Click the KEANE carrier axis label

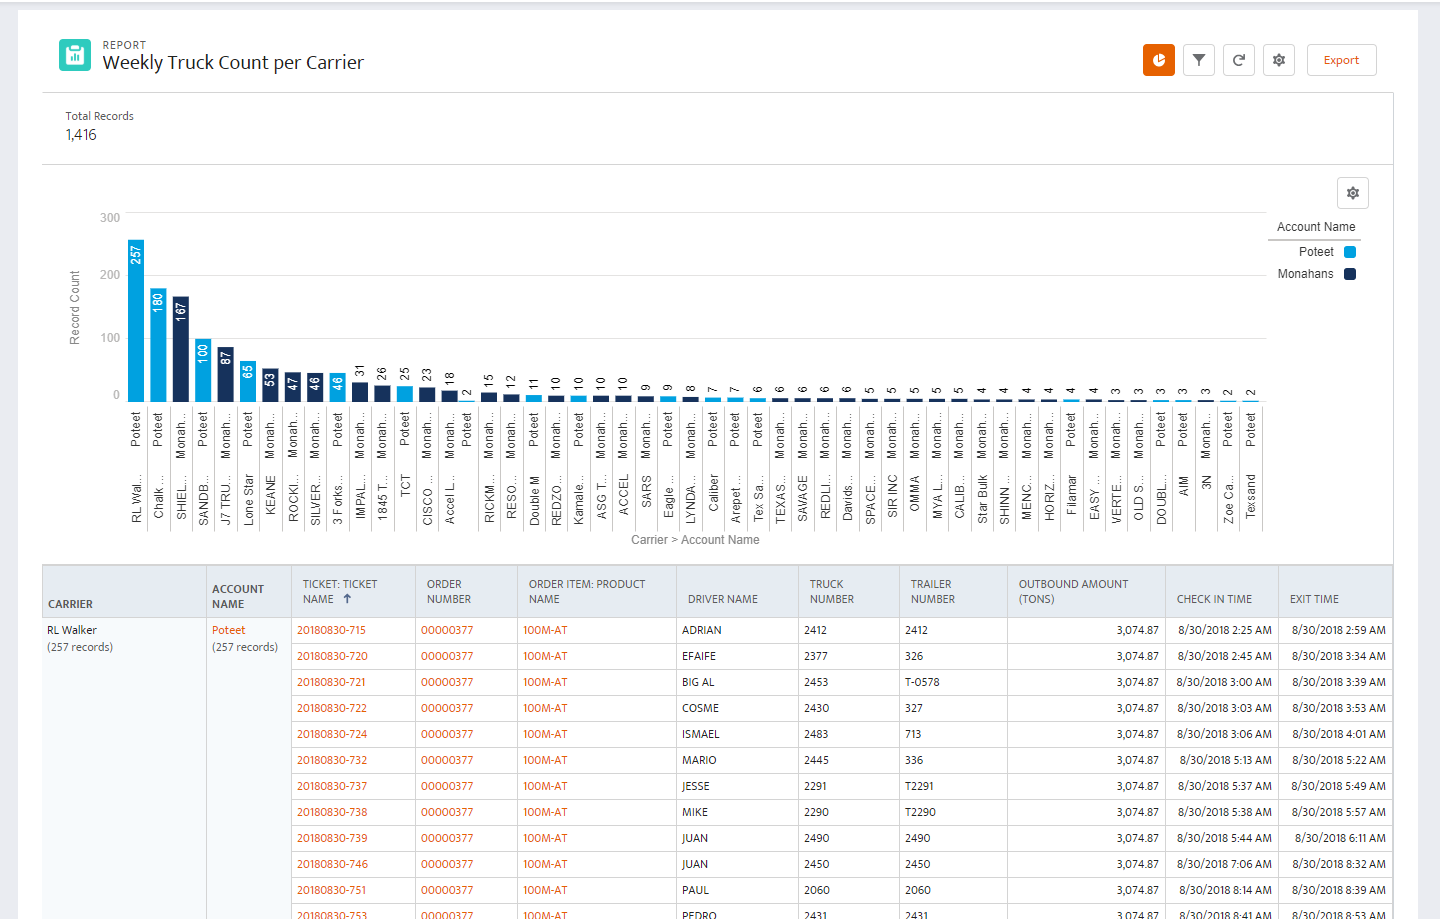[x=270, y=496]
